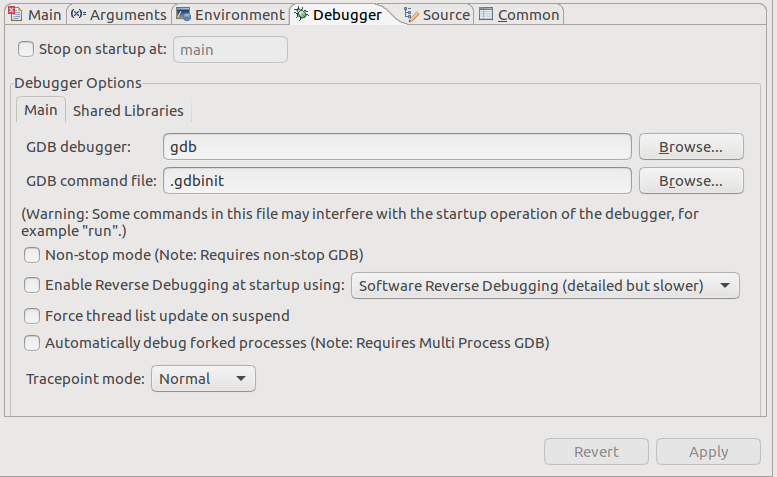The image size is (777, 477).
Task: Enable Stop on startup at checkbox
Action: pos(26,49)
